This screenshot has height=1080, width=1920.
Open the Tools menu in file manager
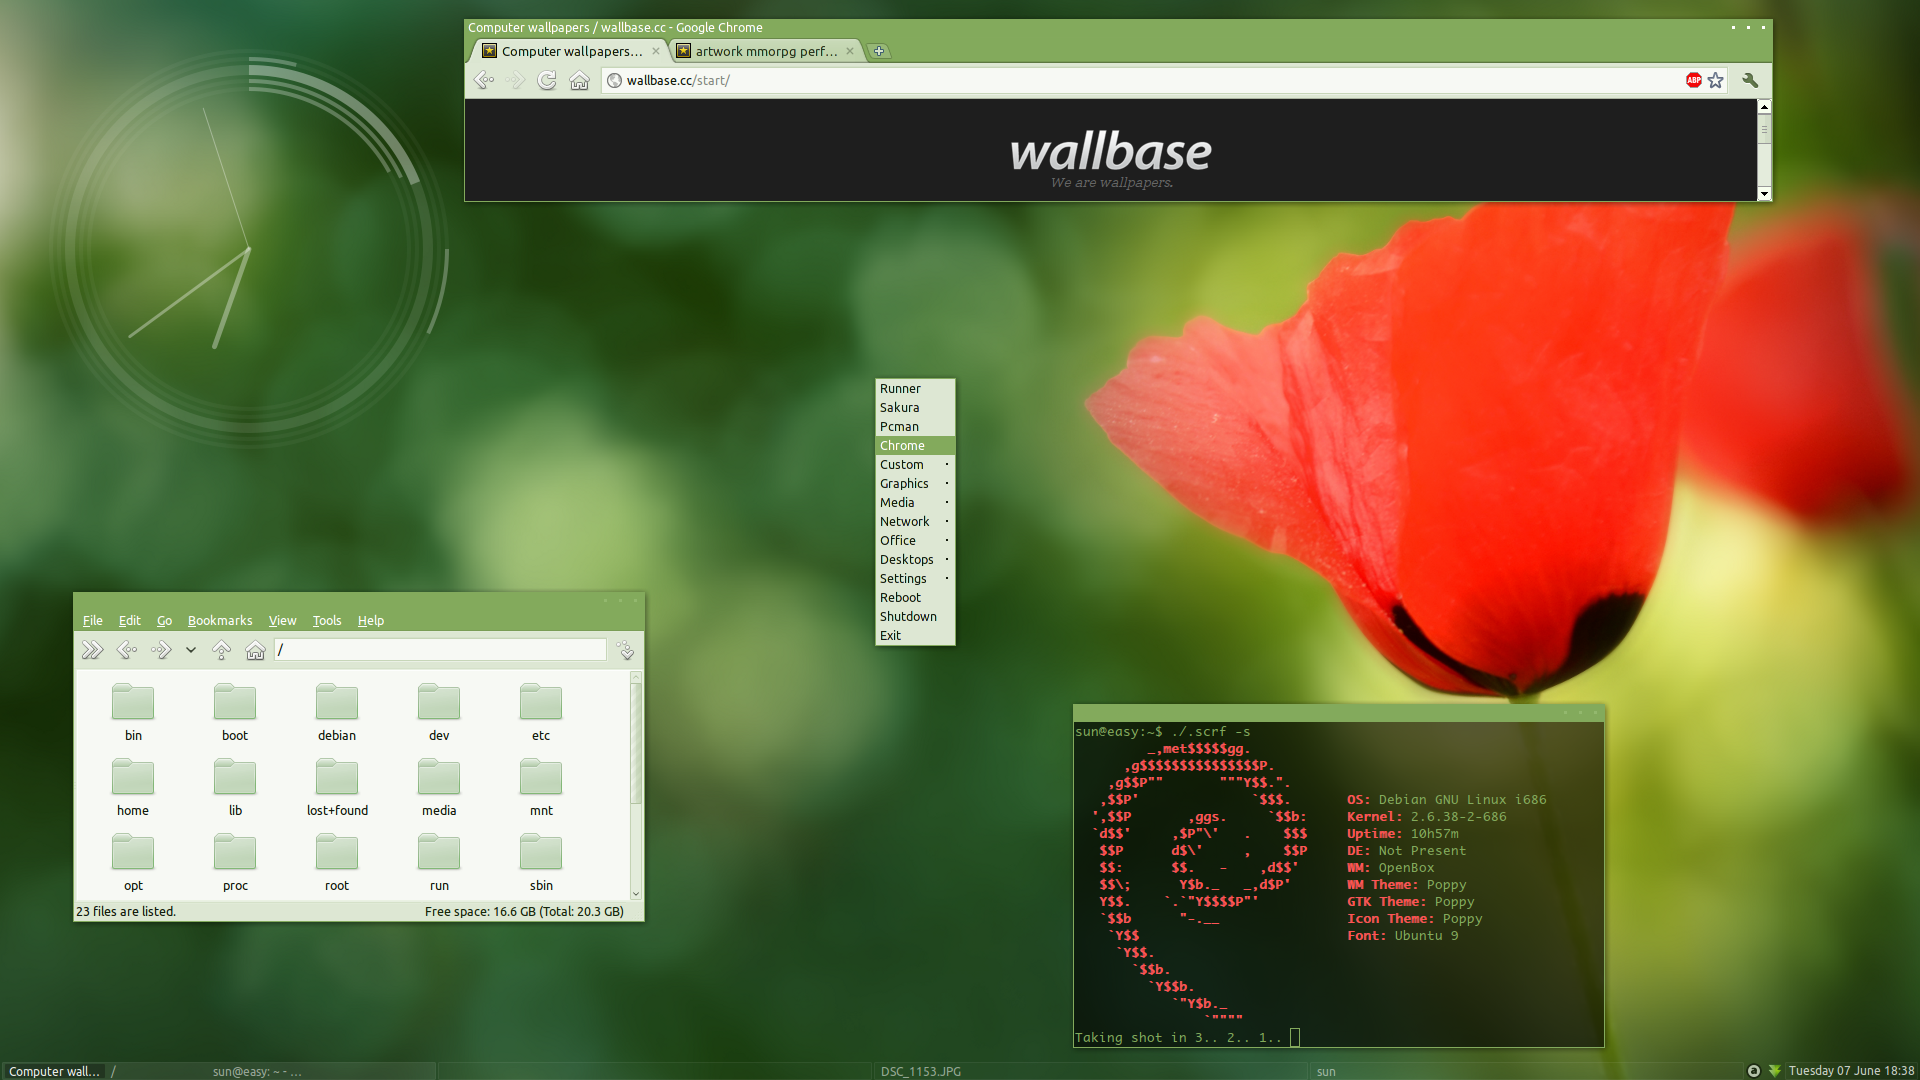(327, 620)
